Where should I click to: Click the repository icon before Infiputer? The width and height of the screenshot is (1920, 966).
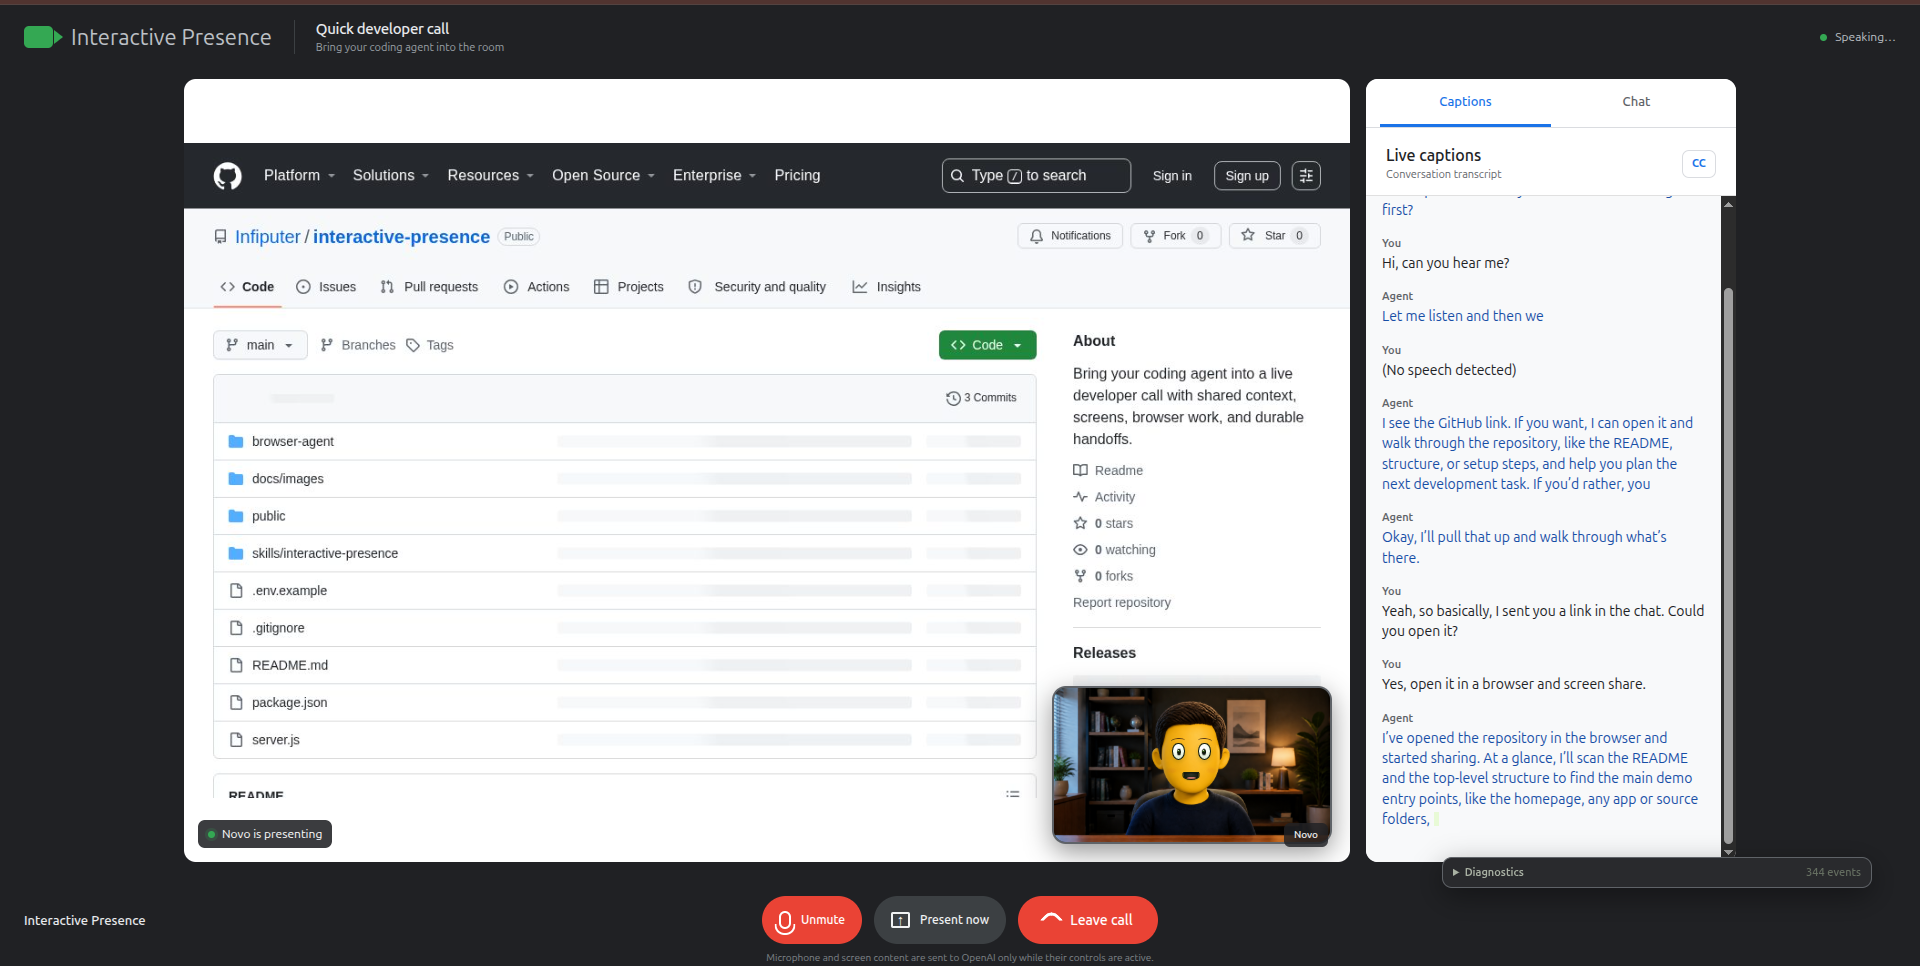tap(220, 237)
